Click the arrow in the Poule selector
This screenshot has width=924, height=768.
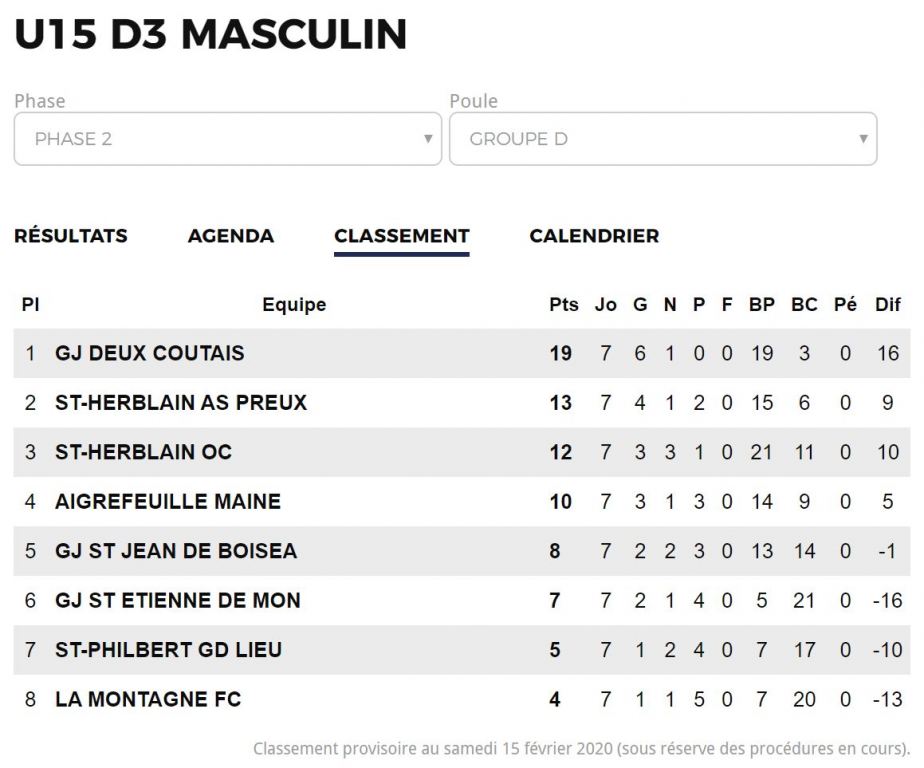pyautogui.click(x=863, y=139)
